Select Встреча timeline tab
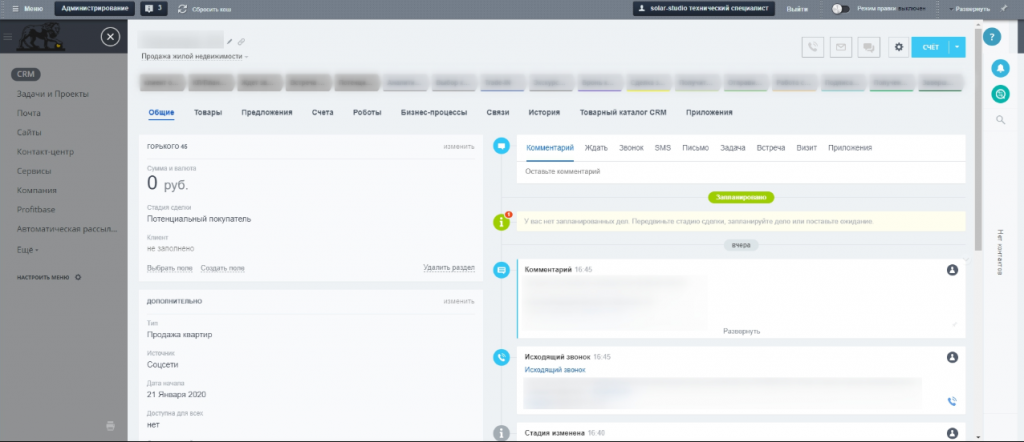 point(771,148)
